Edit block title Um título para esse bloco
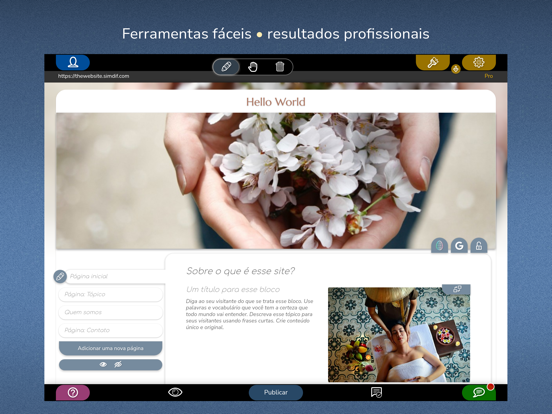The width and height of the screenshot is (552, 414). pos(233,290)
